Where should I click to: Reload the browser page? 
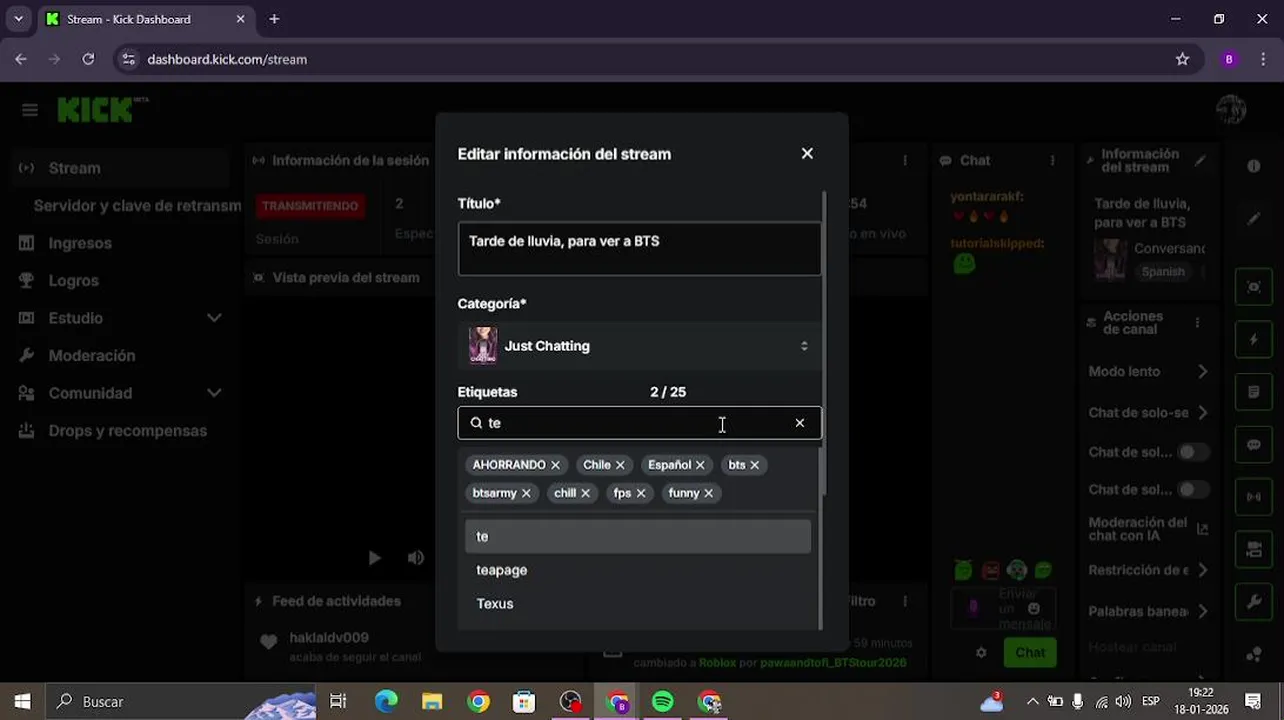click(x=88, y=59)
